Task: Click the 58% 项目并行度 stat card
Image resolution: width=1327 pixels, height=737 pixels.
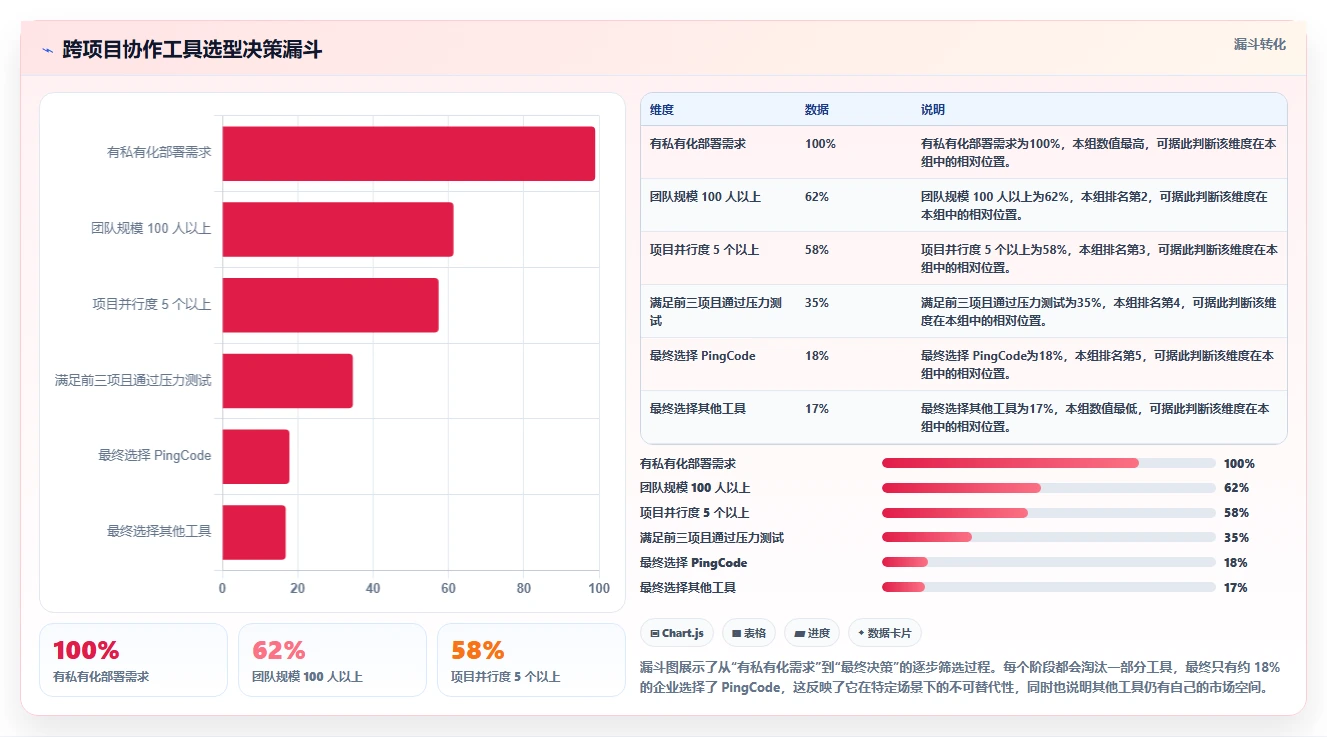Action: pyautogui.click(x=531, y=660)
